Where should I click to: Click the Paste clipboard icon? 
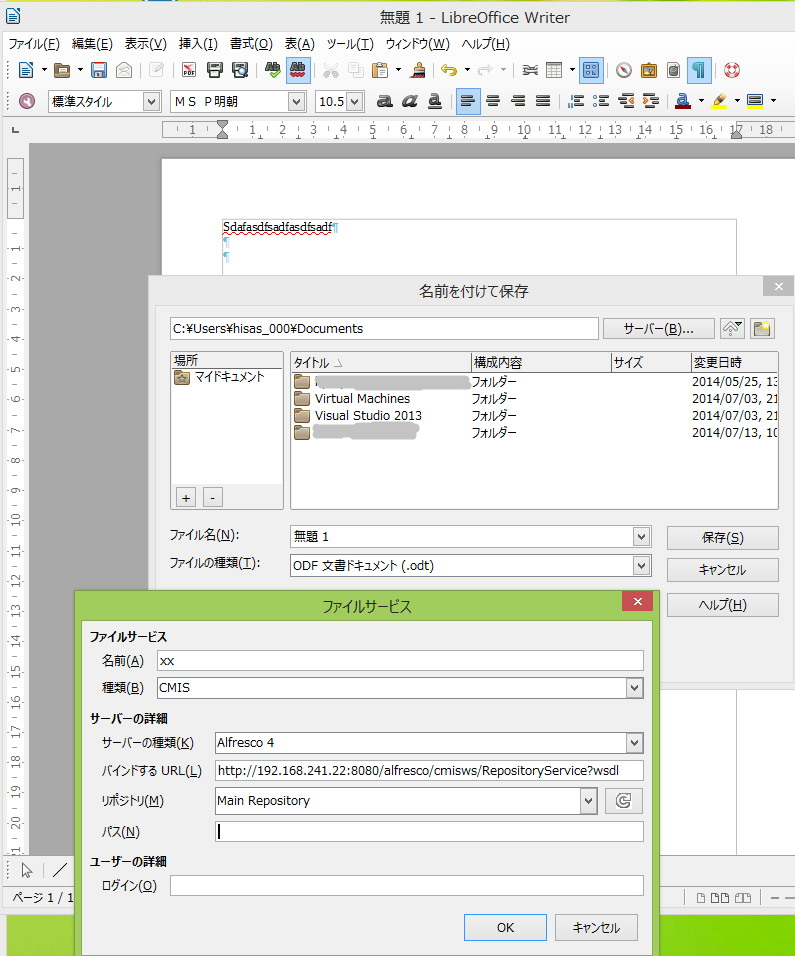(380, 70)
